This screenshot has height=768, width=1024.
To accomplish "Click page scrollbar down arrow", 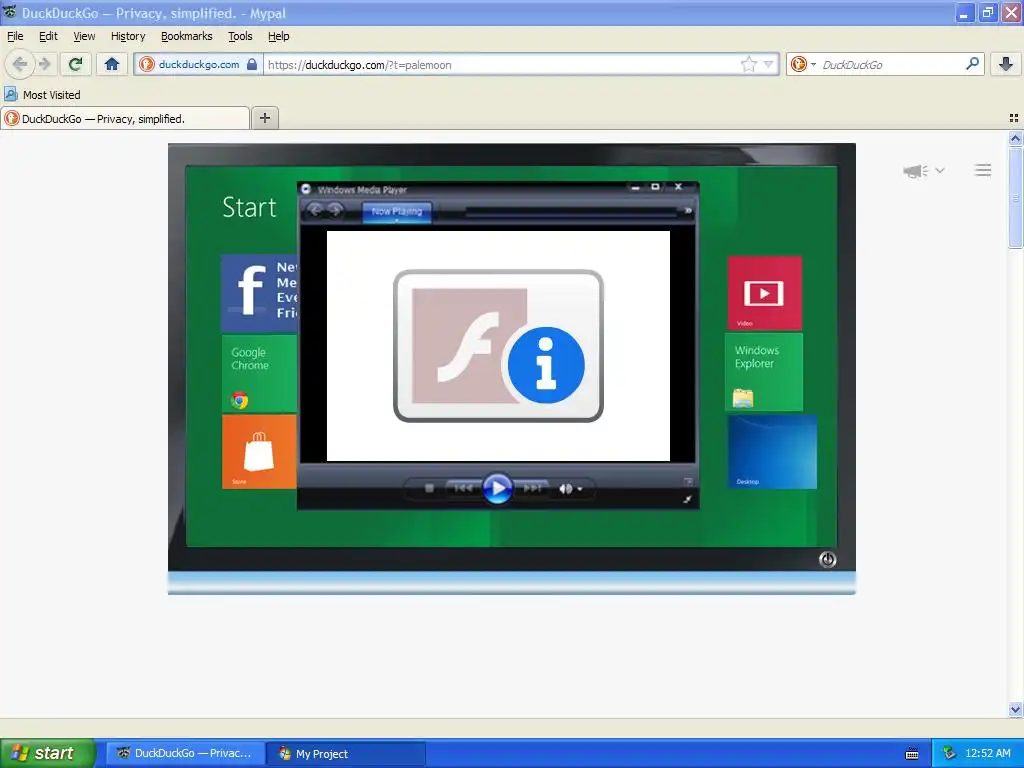I will (1015, 709).
